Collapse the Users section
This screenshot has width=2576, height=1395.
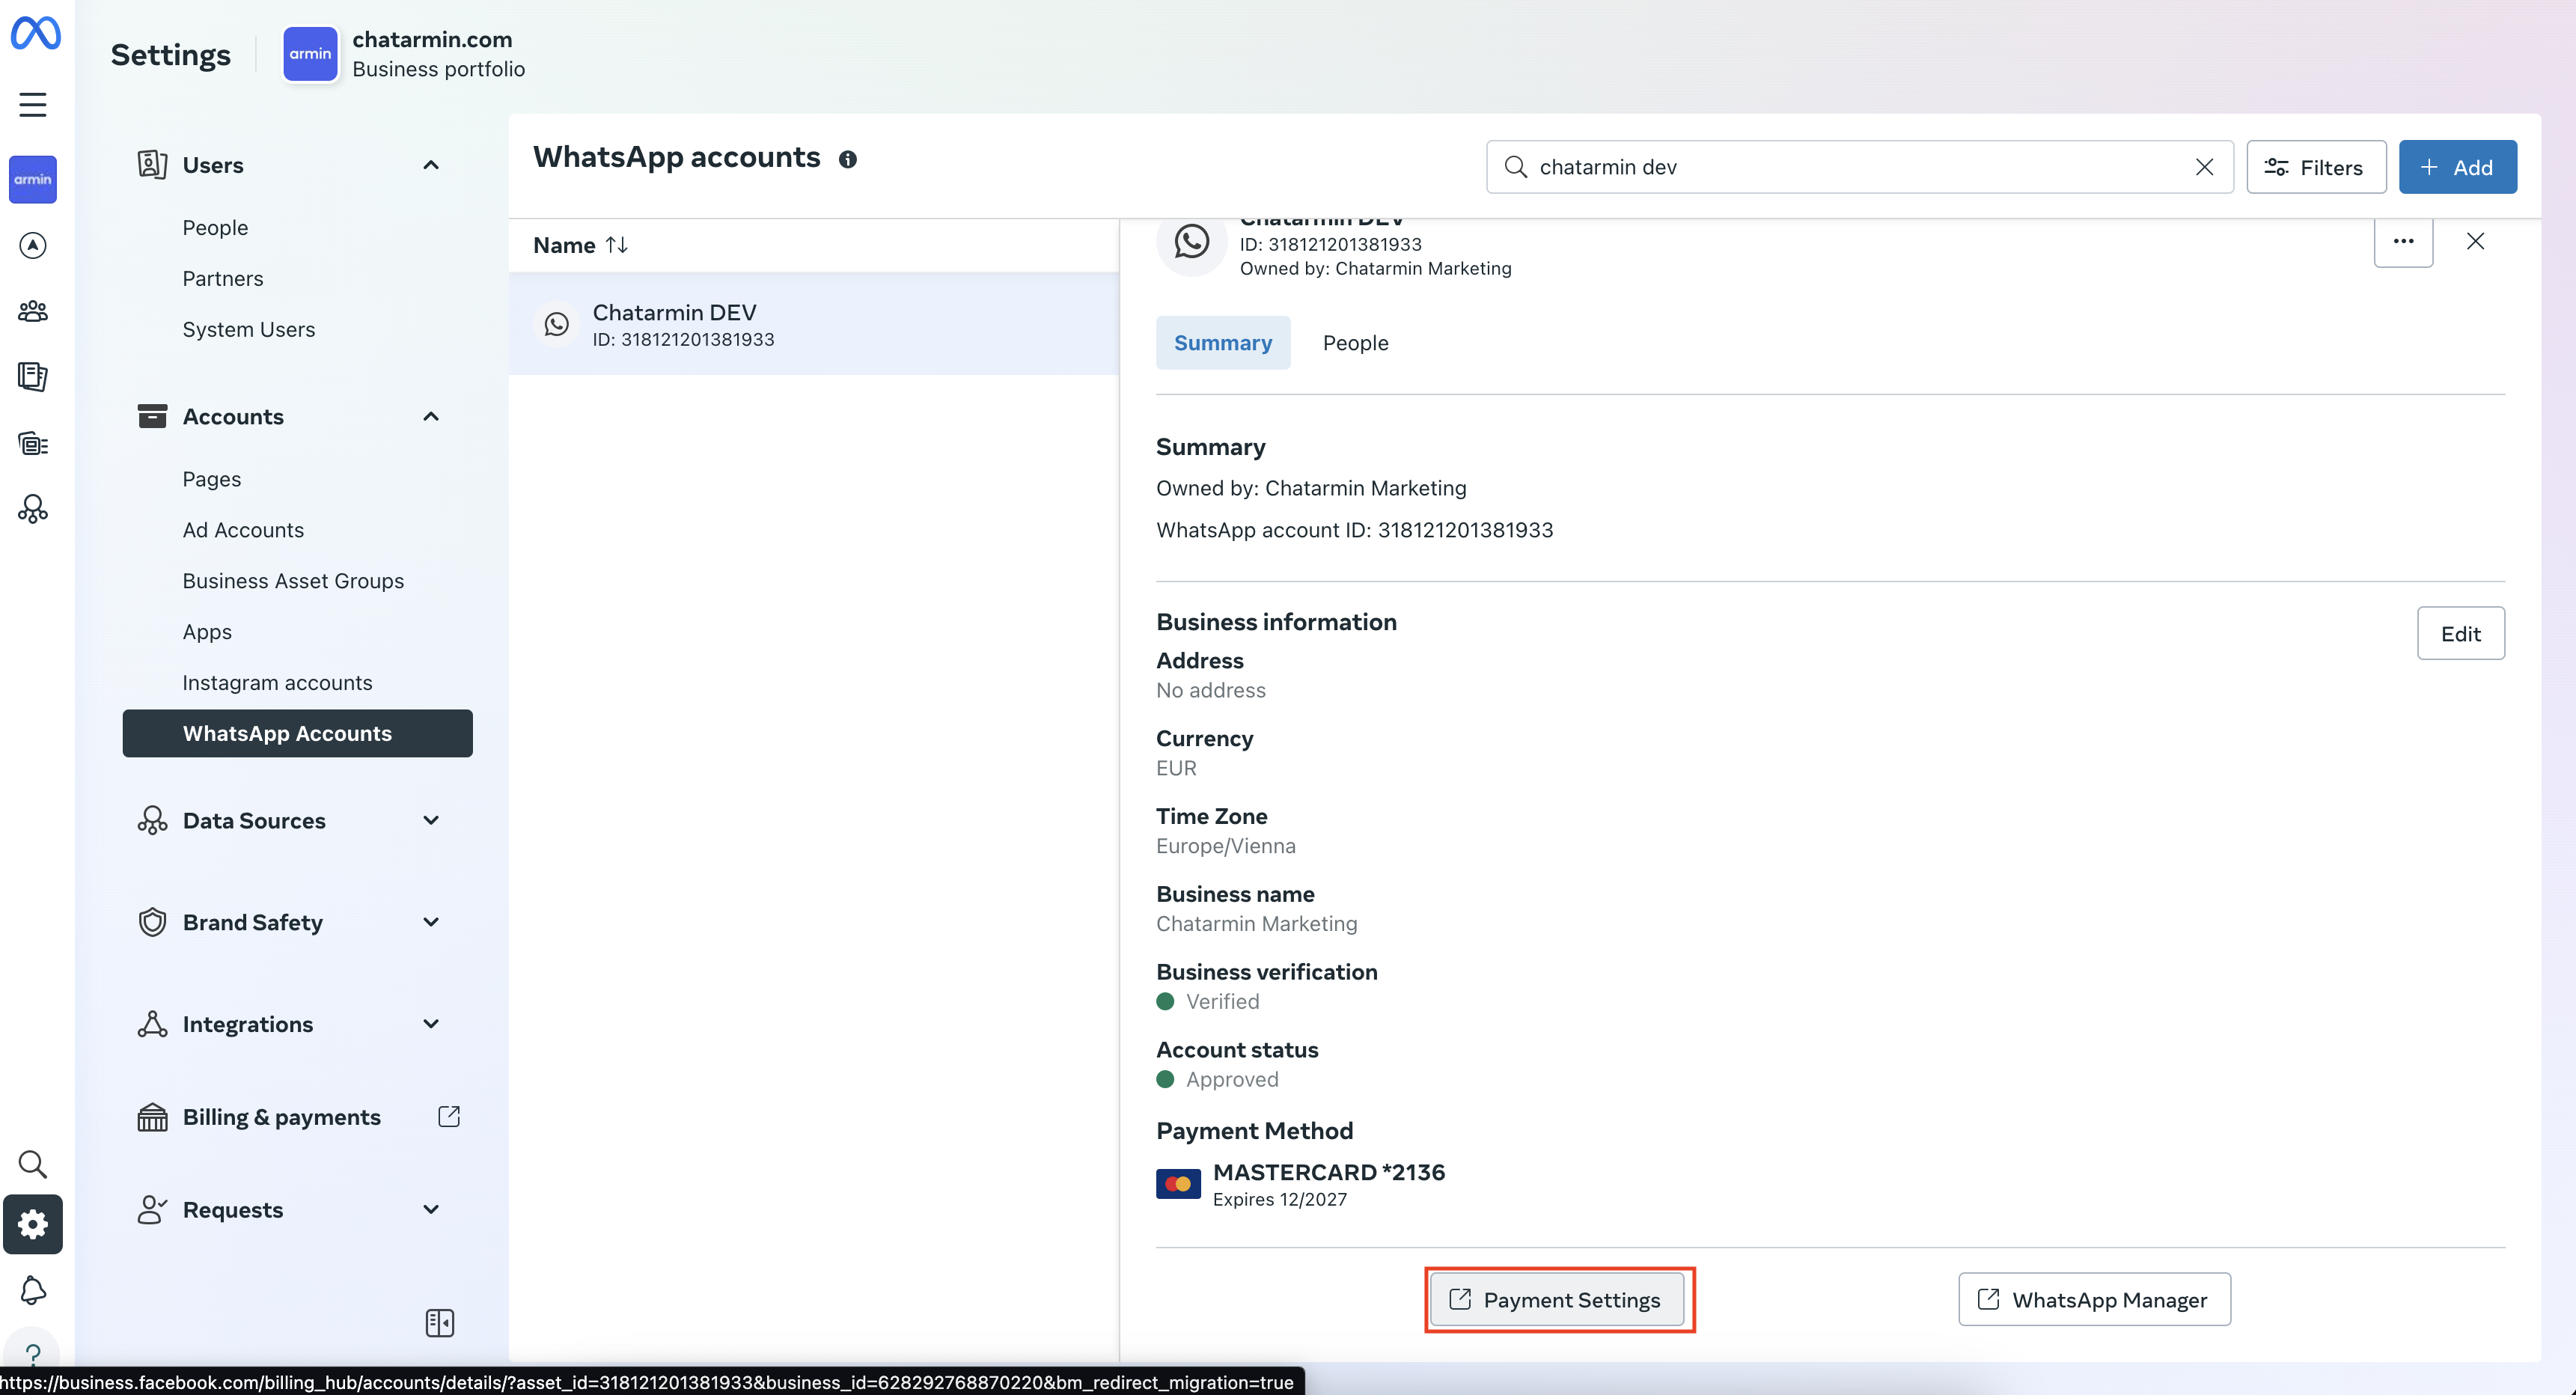pos(431,165)
